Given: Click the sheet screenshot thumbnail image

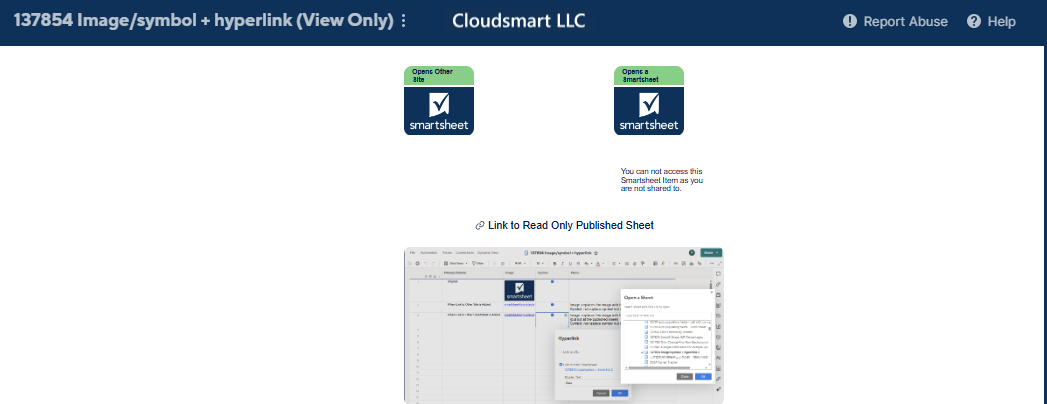Looking at the screenshot, I should (564, 326).
